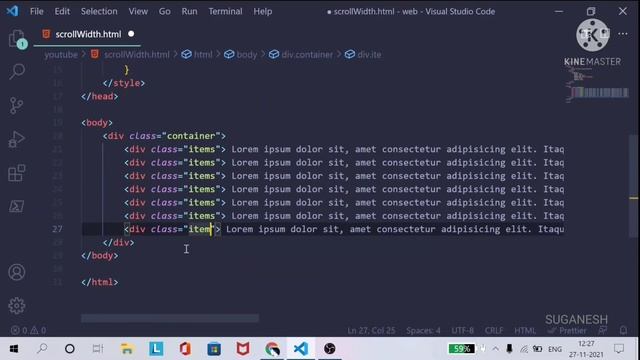Click the html breadcrumb segment
640x360 pixels.
click(197, 54)
